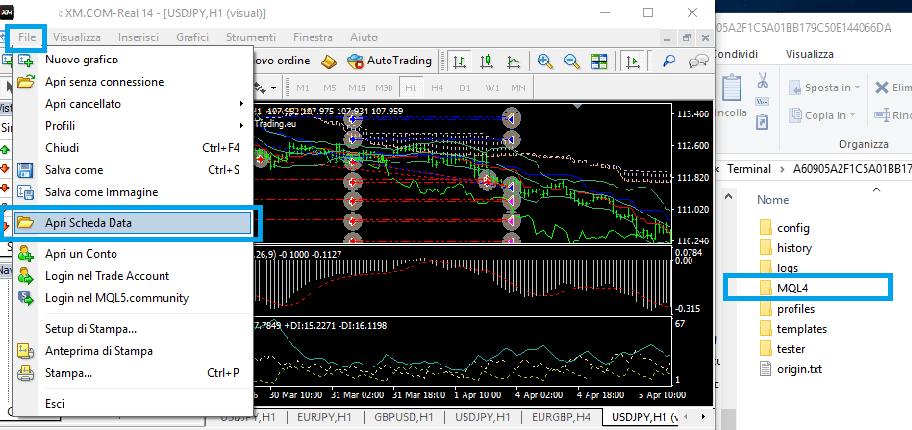912x430 pixels.
Task: Click the zoom out magnifier
Action: [572, 61]
